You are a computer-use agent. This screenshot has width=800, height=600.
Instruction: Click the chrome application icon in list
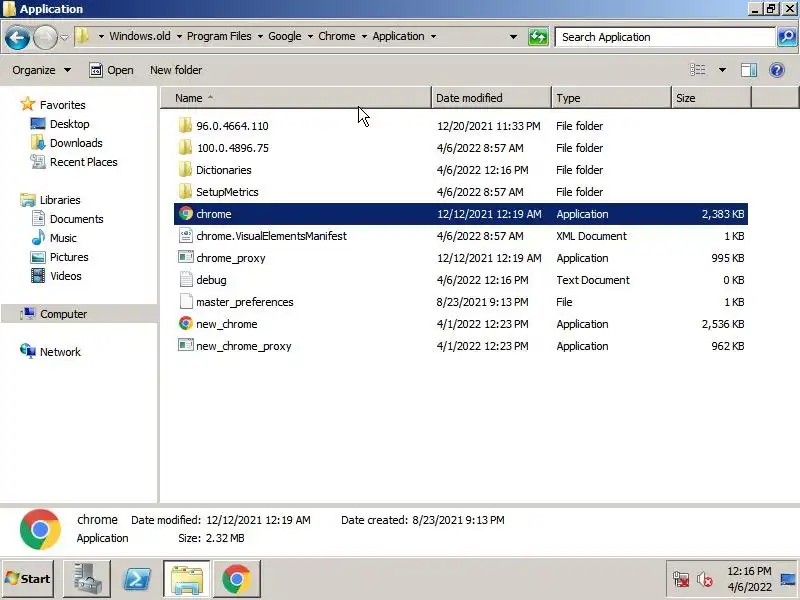186,213
